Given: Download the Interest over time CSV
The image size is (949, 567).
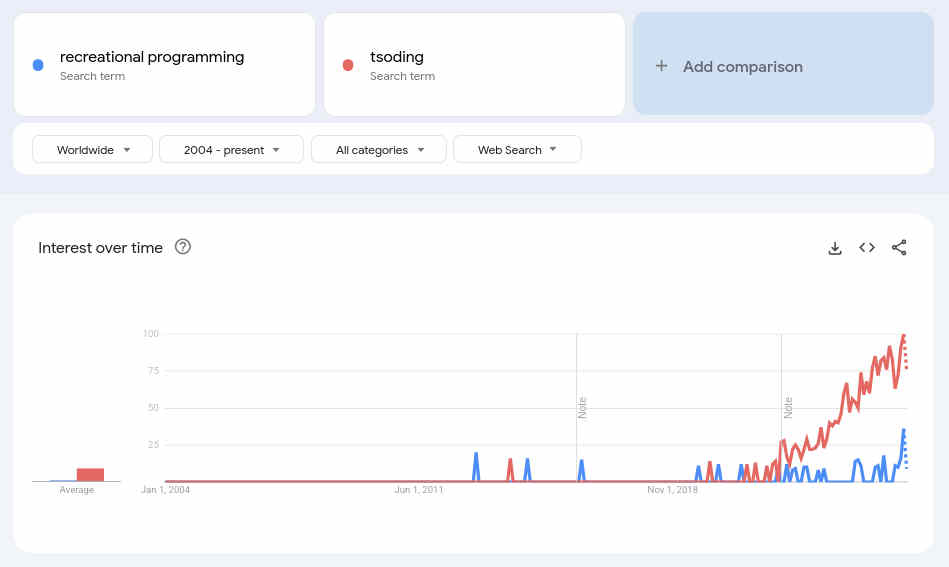Looking at the screenshot, I should click(x=835, y=248).
